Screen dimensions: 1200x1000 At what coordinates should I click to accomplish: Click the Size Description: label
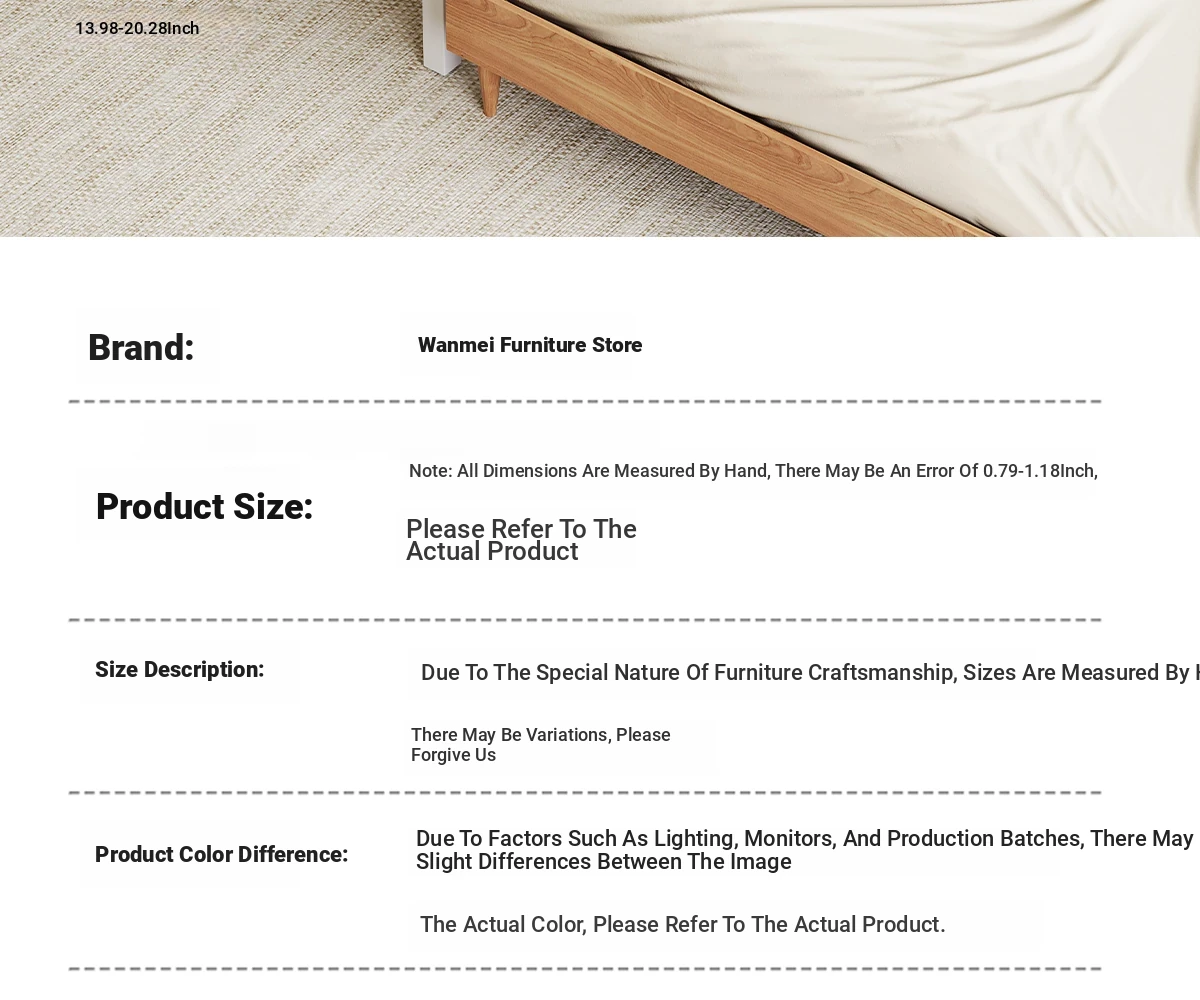click(x=180, y=670)
